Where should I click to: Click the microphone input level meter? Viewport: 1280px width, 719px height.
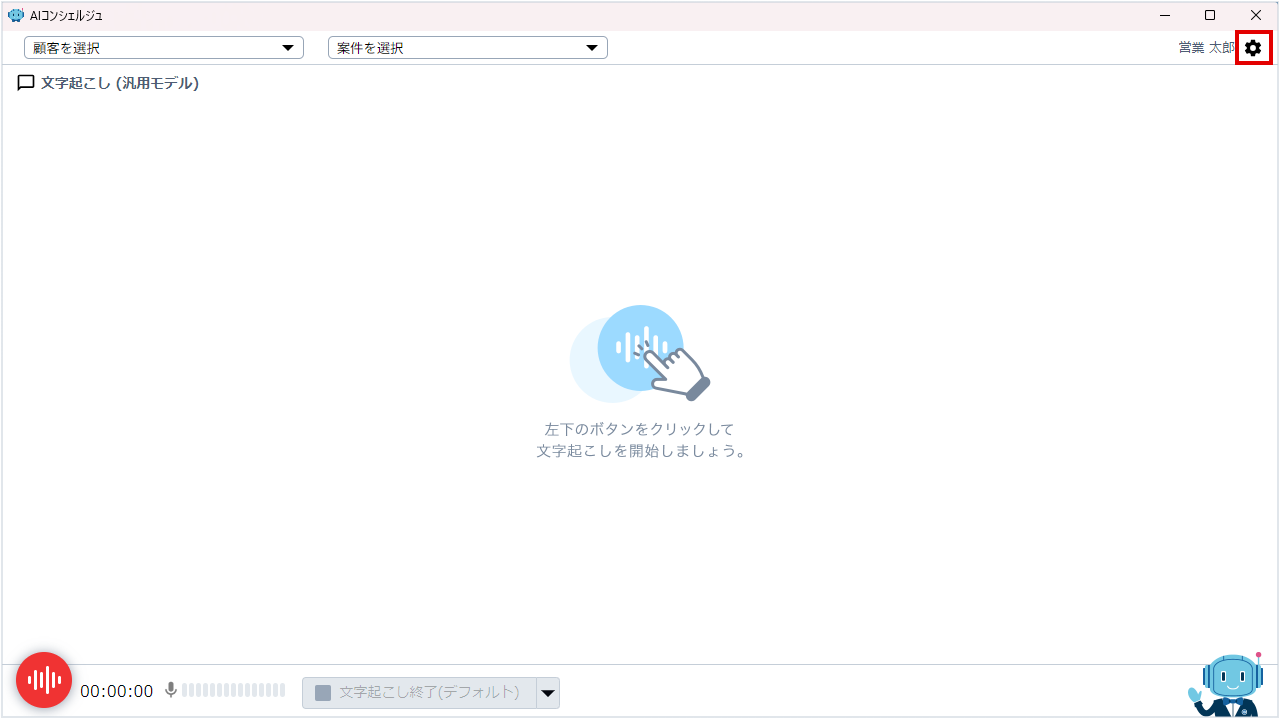[233, 690]
